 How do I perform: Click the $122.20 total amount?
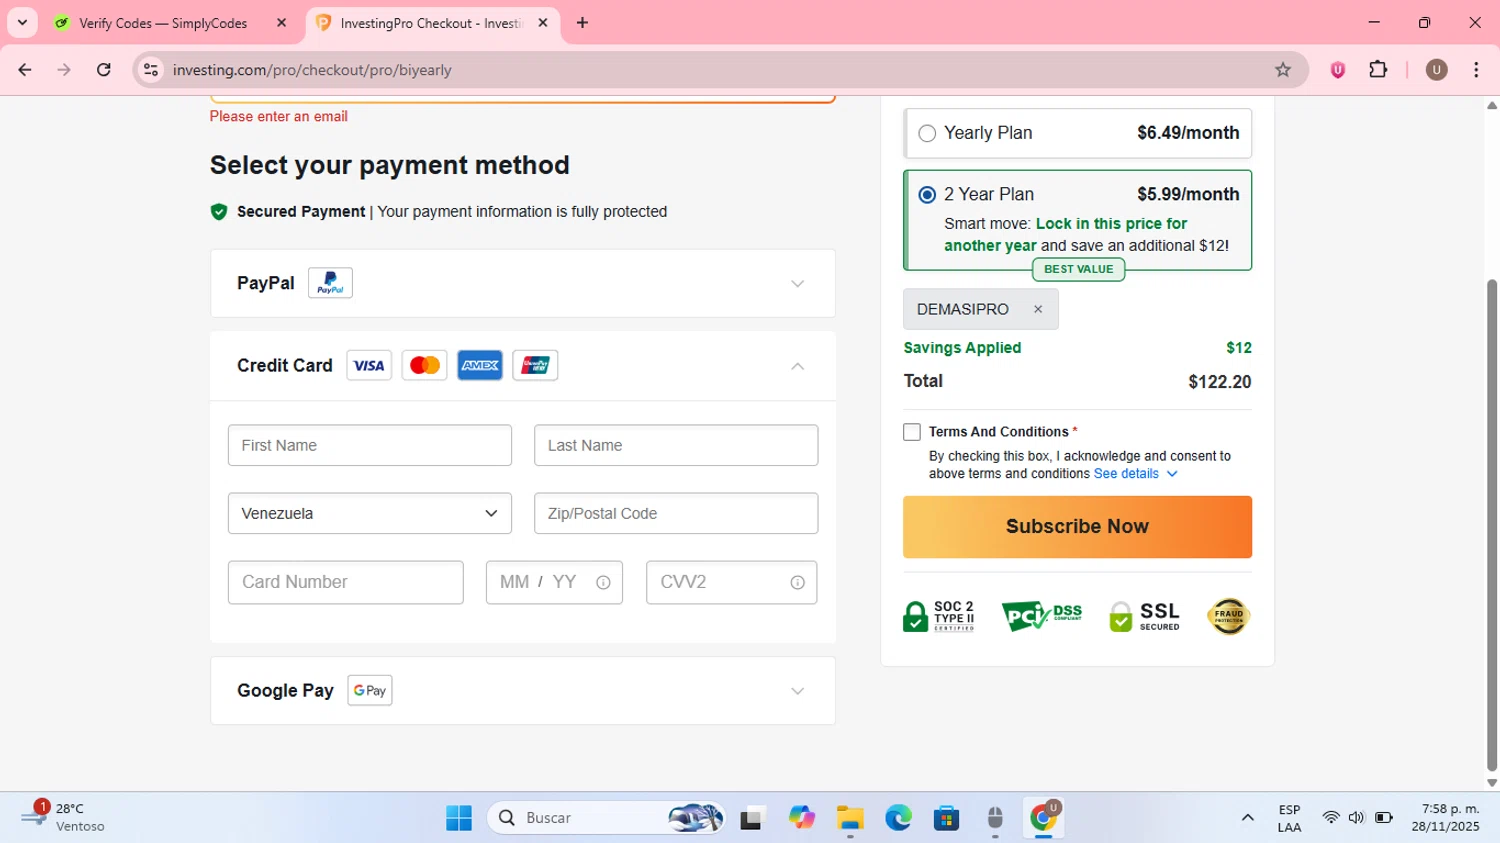(1219, 382)
